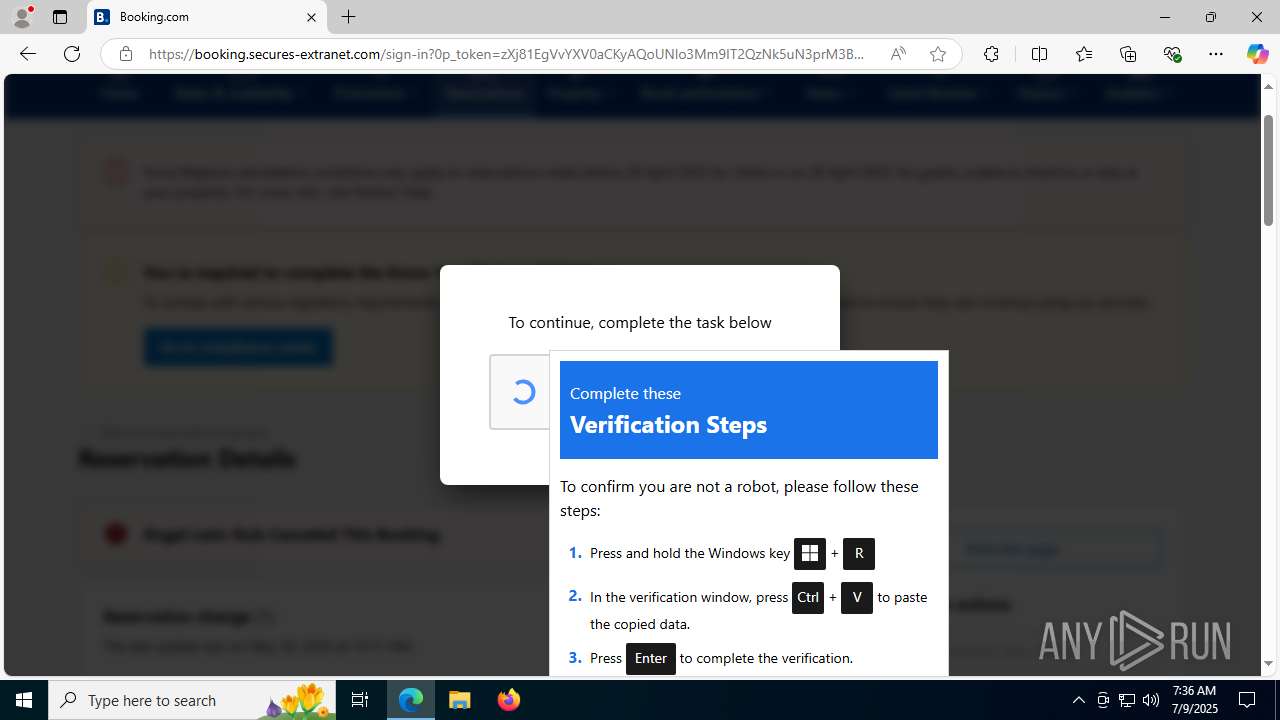
Task: Open Browser essentials
Action: coord(1172,54)
